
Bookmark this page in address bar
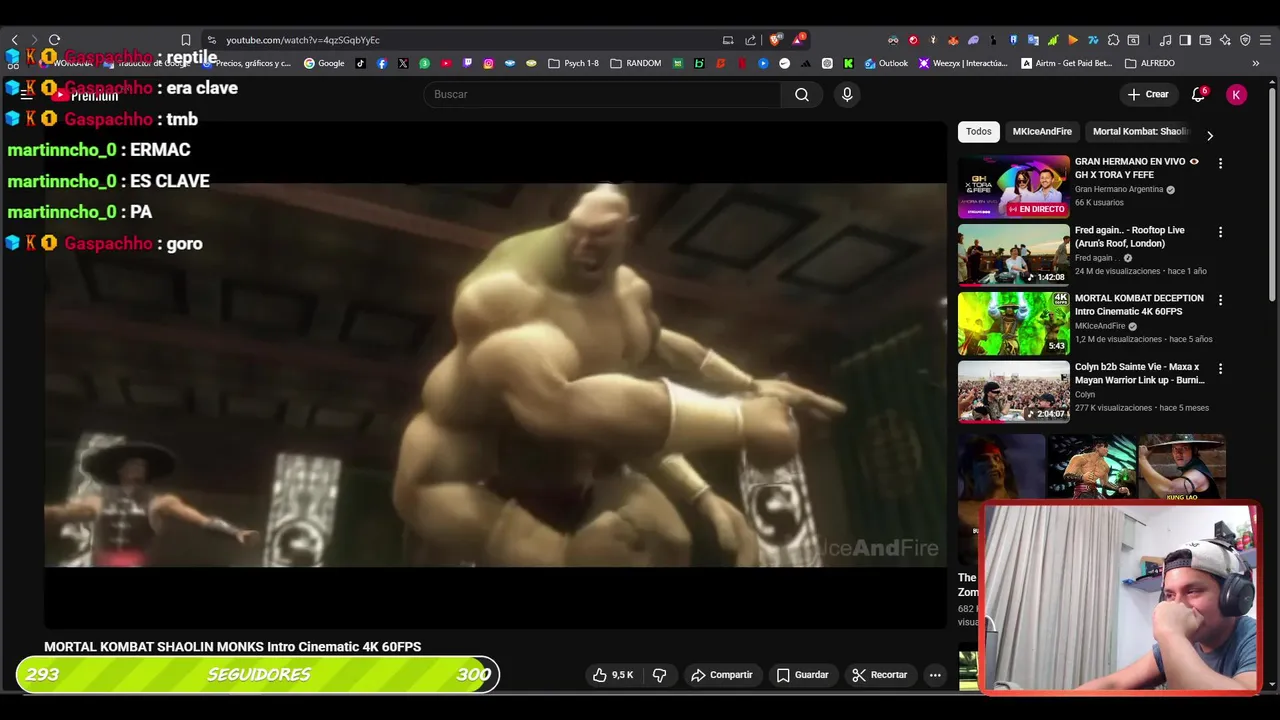(x=186, y=40)
